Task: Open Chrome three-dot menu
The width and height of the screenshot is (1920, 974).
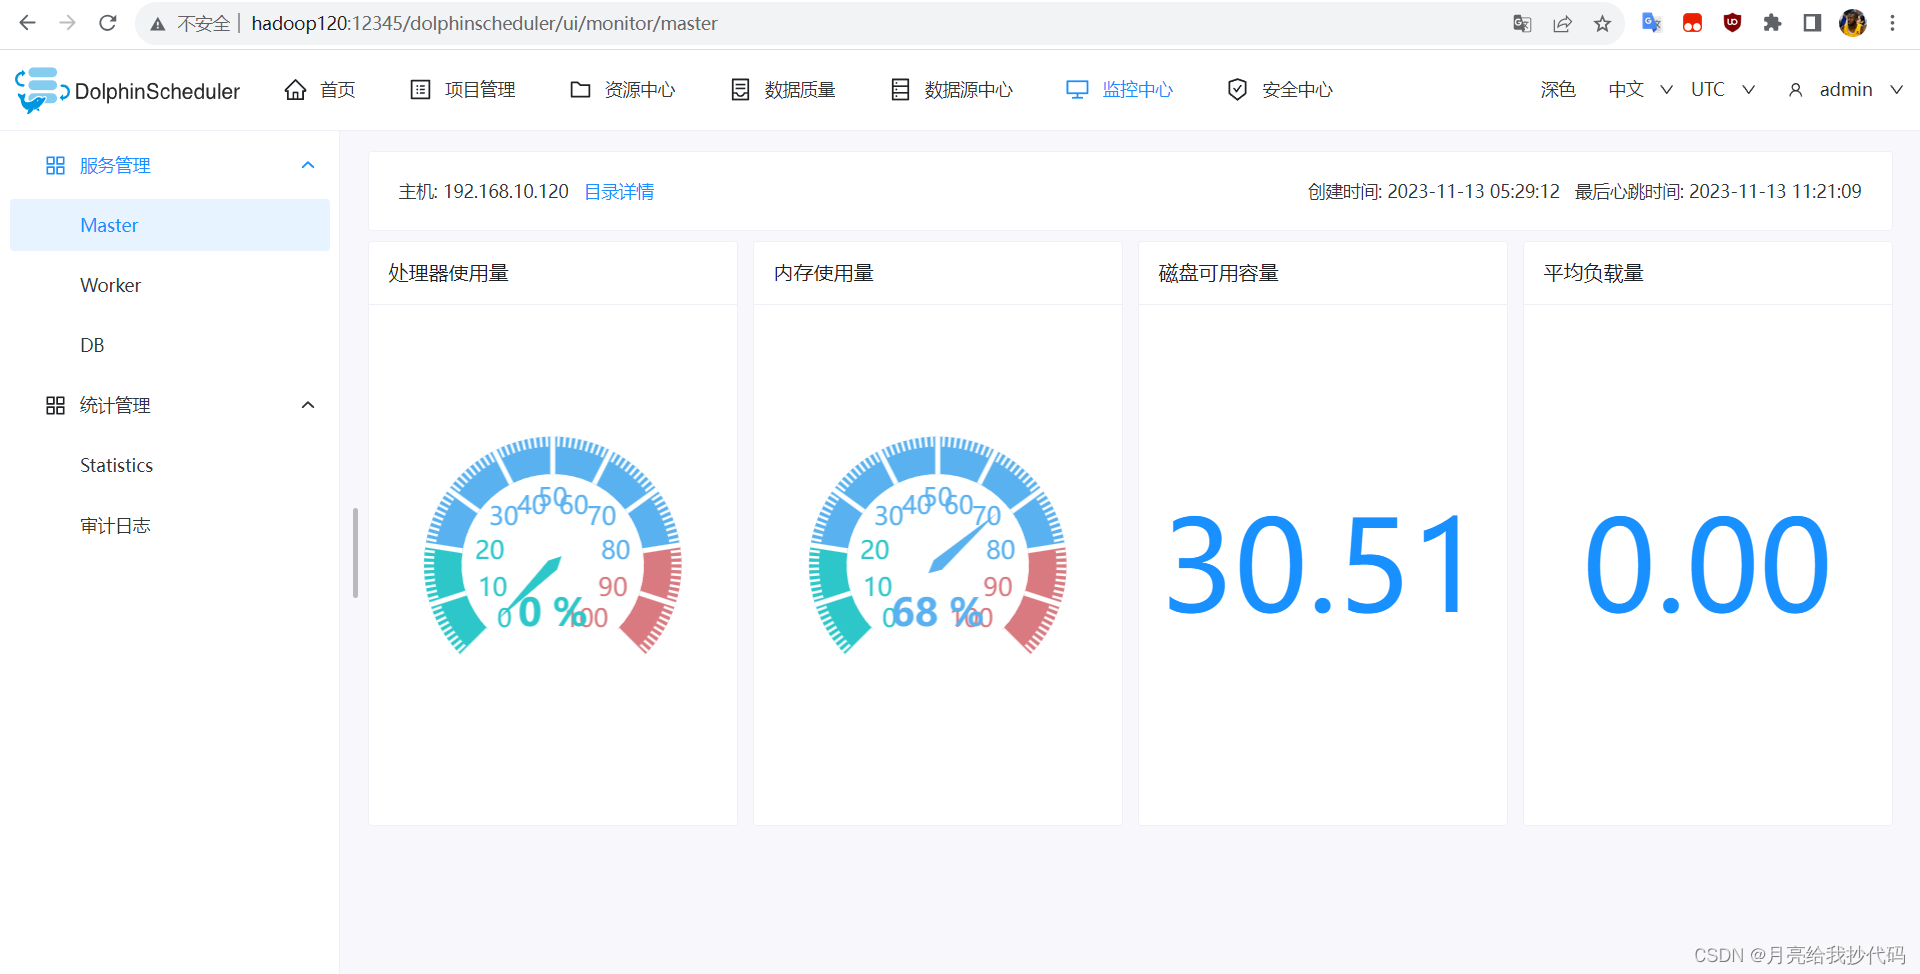Action: (1892, 23)
